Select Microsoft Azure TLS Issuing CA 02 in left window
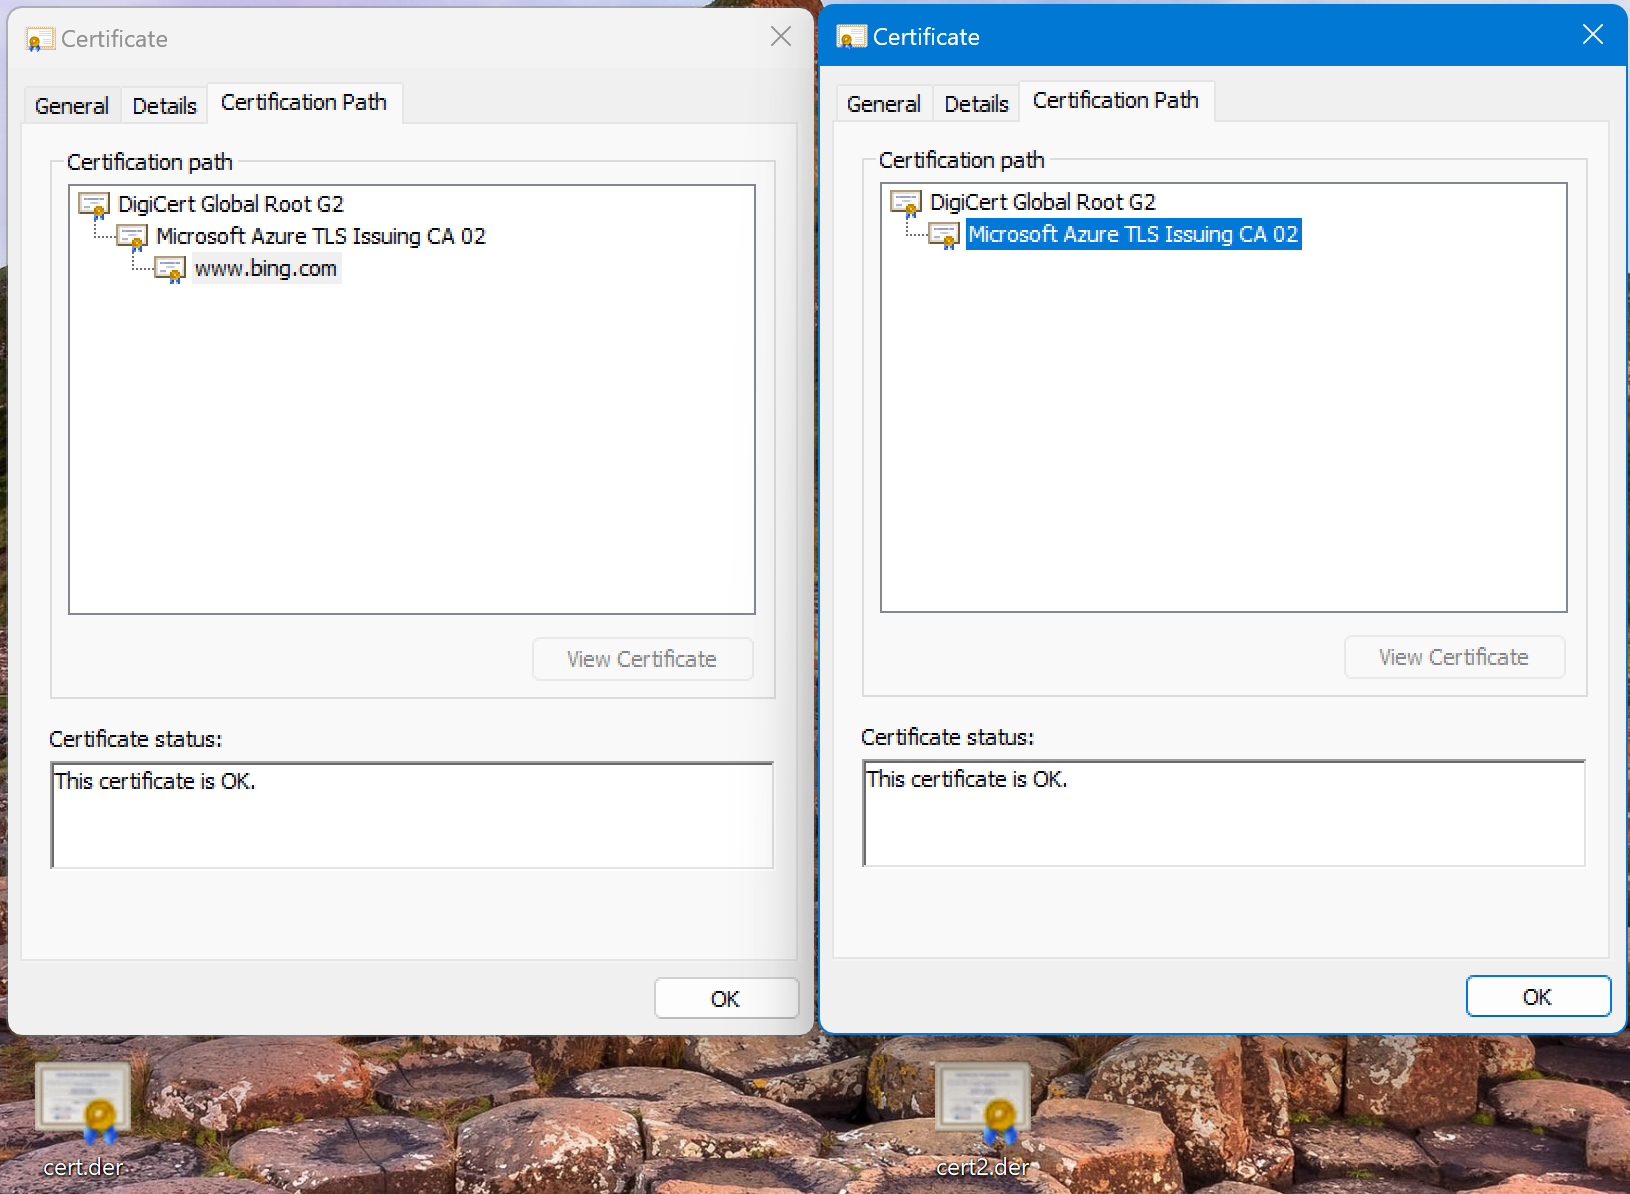The height and width of the screenshot is (1194, 1630). [x=321, y=236]
